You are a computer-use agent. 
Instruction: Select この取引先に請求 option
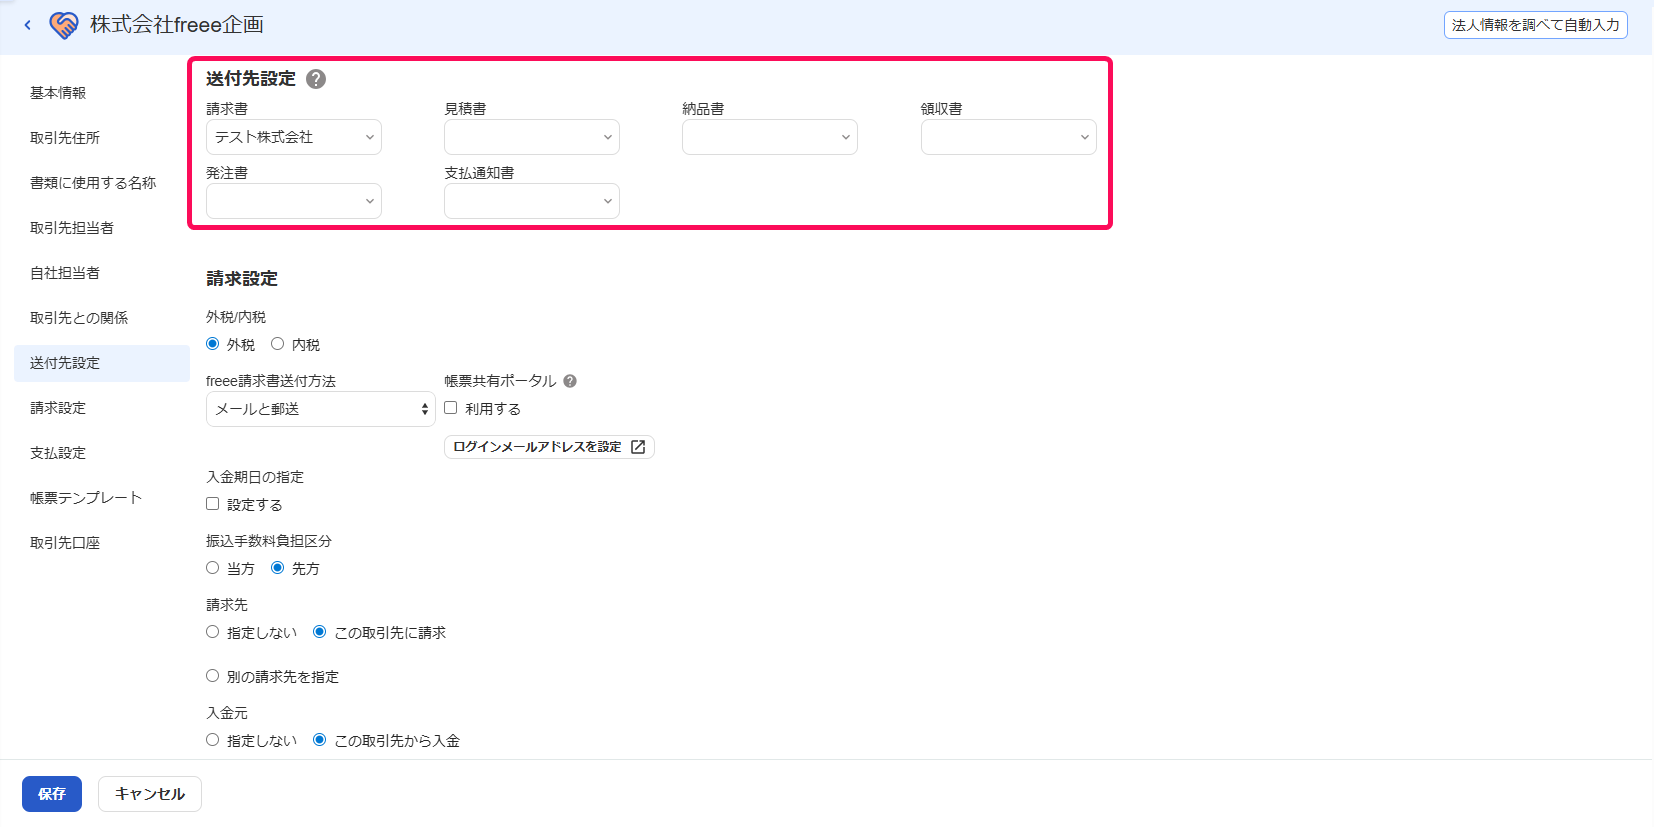tap(320, 632)
